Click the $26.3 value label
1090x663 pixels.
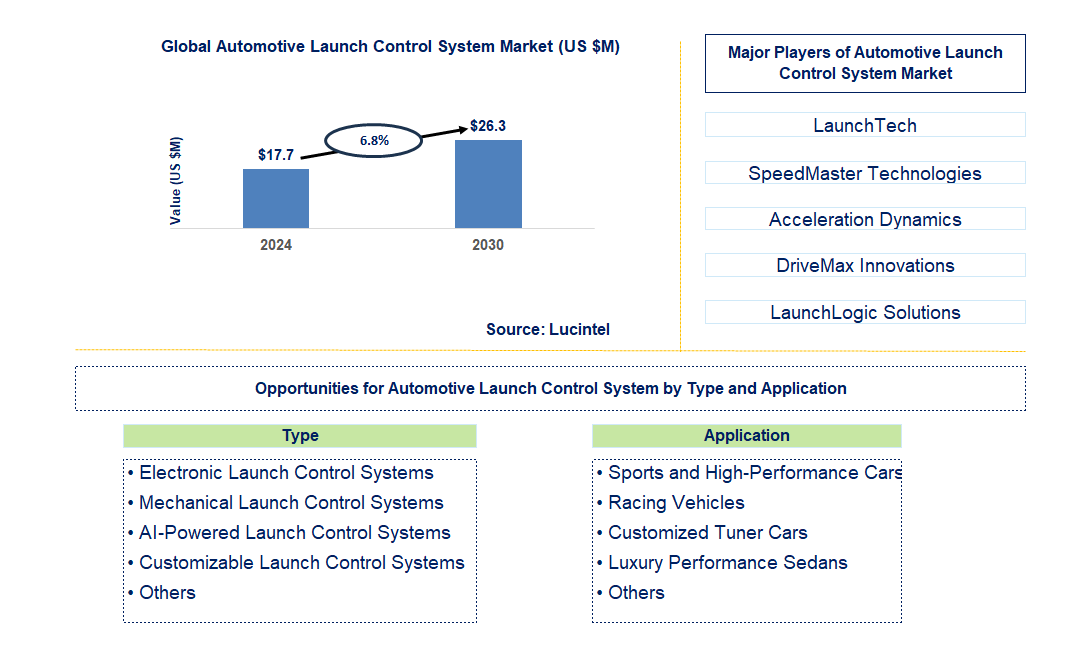(488, 126)
